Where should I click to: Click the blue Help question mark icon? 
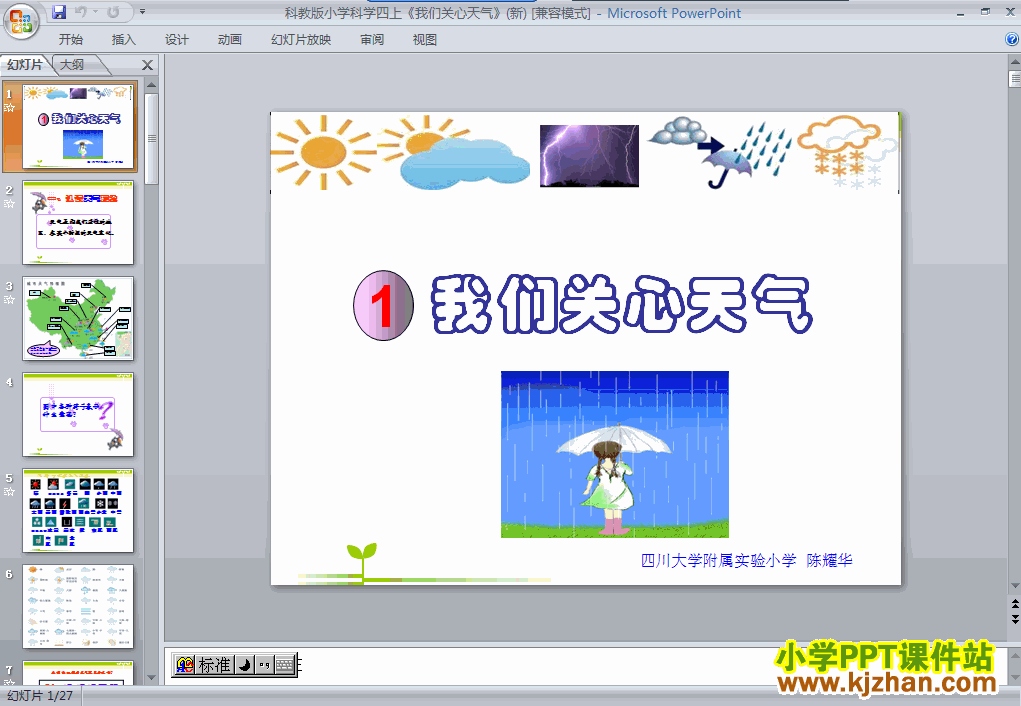[x=1012, y=39]
